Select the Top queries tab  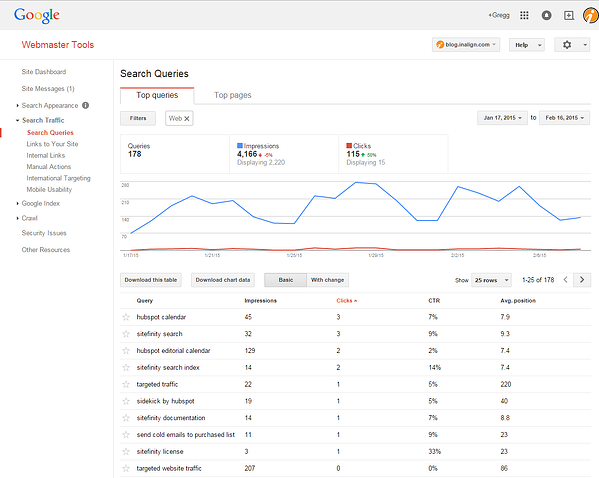[x=157, y=95]
